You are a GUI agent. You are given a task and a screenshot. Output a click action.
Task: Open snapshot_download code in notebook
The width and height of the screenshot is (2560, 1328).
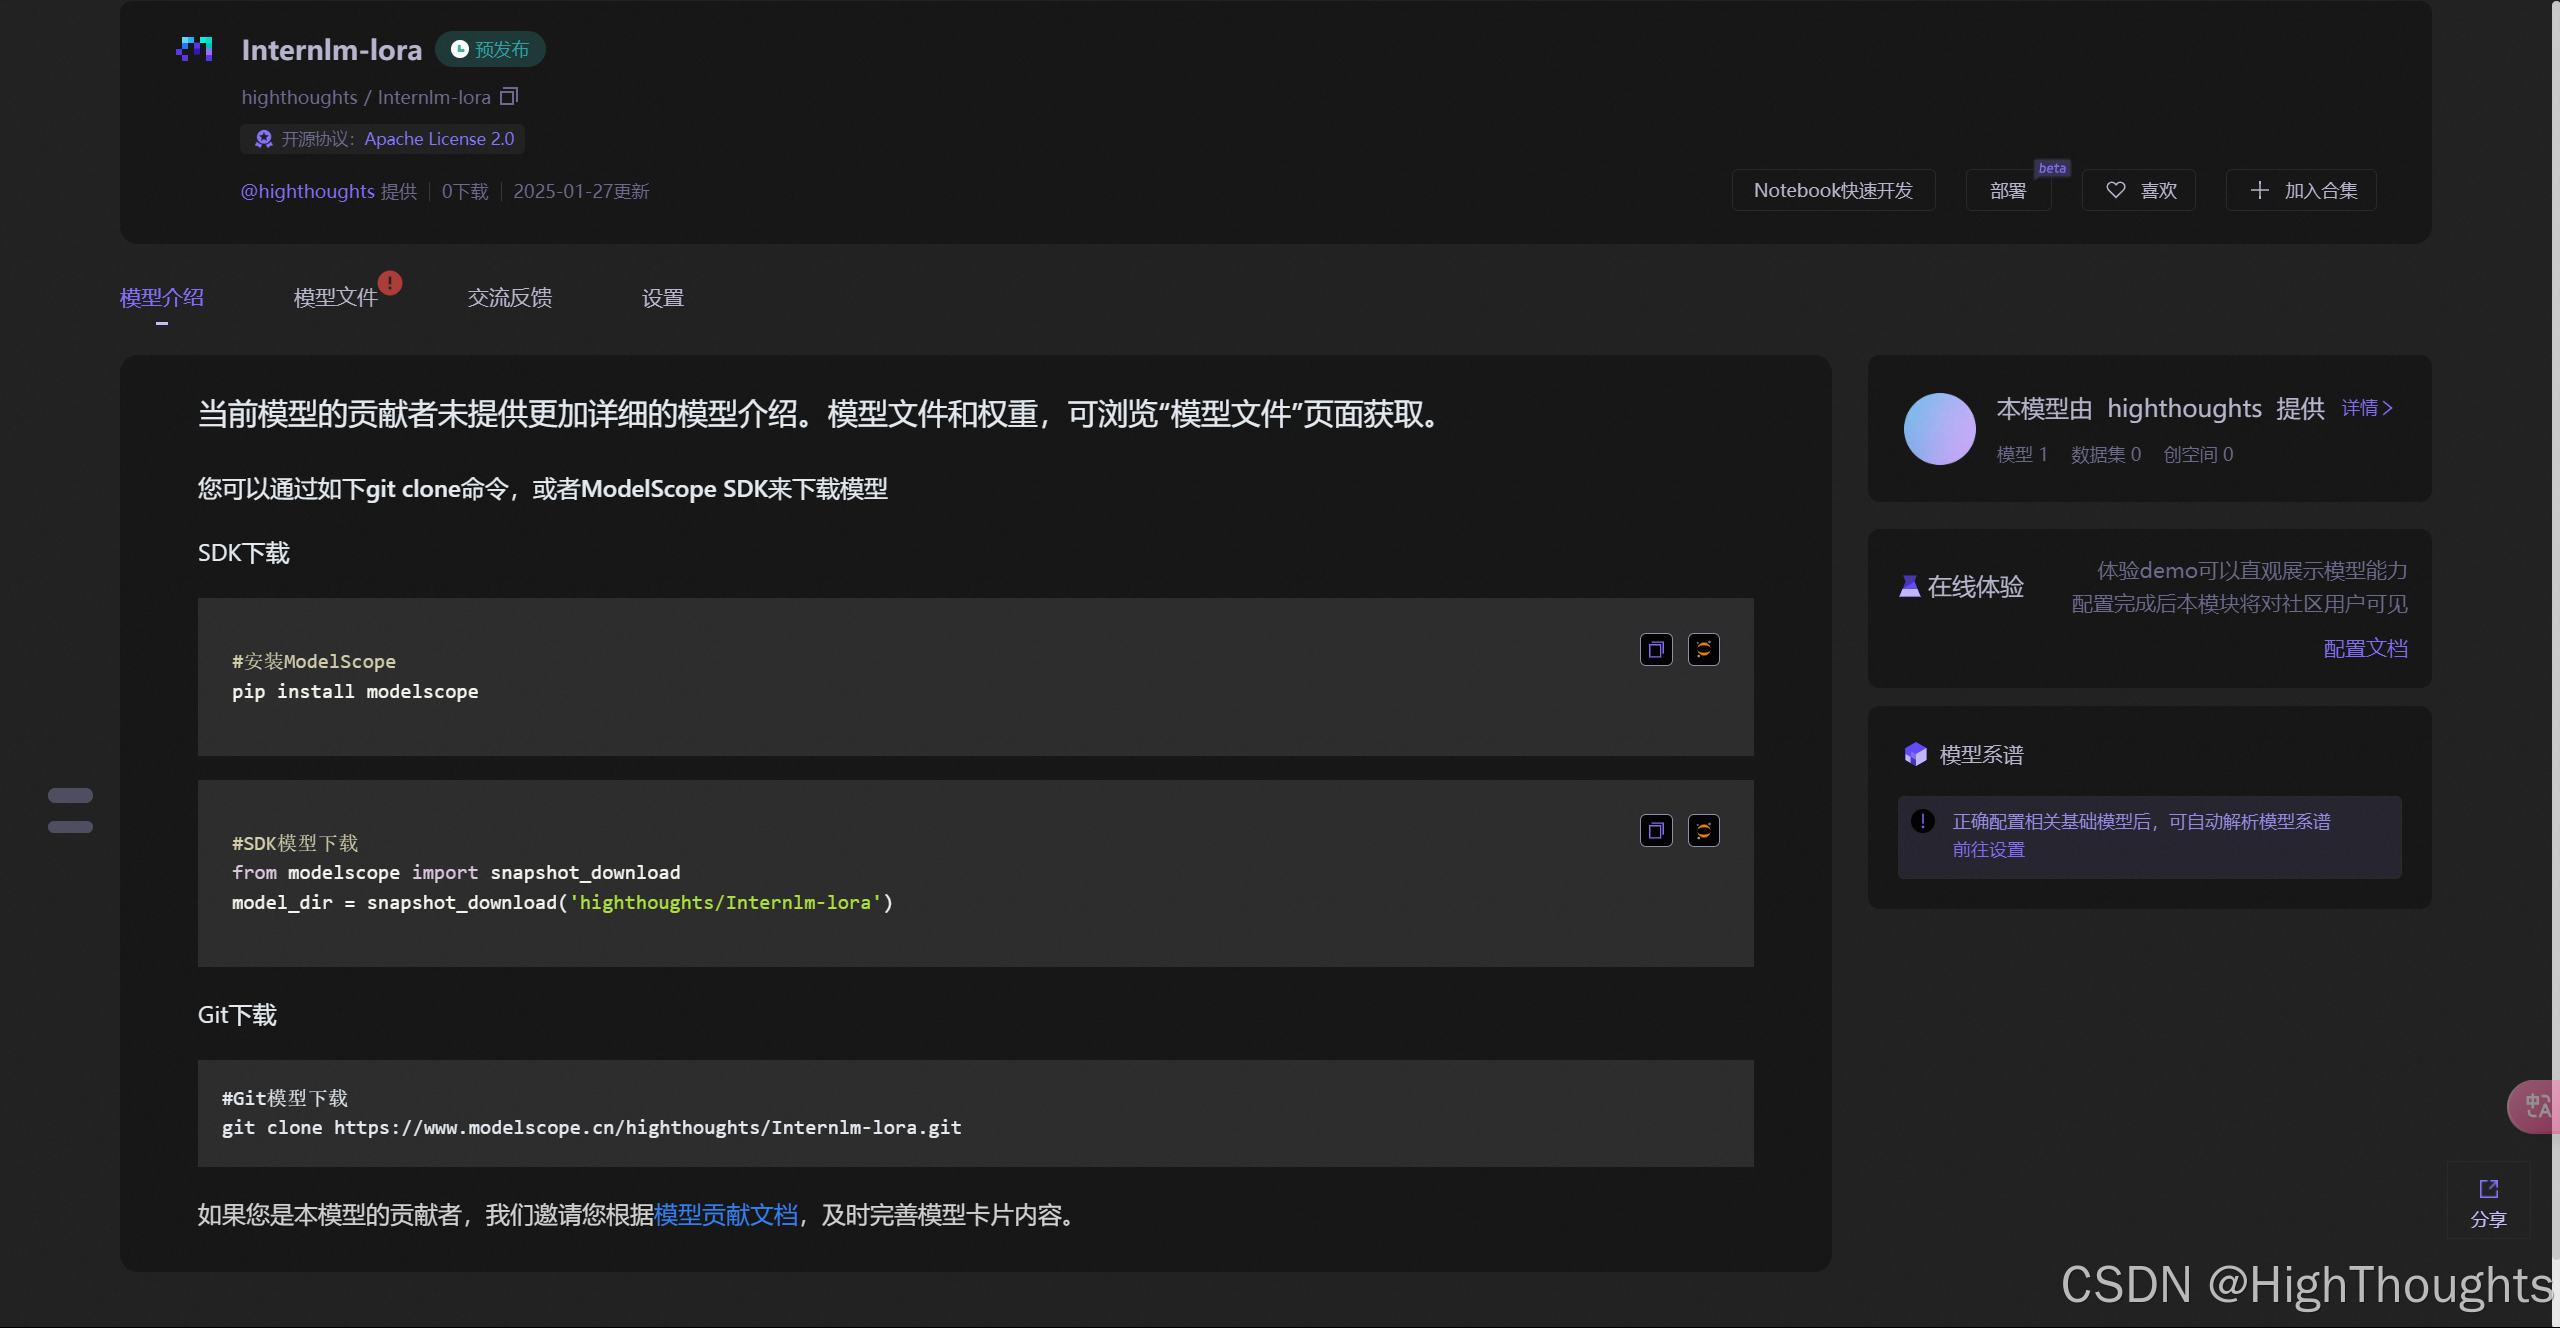(1704, 831)
